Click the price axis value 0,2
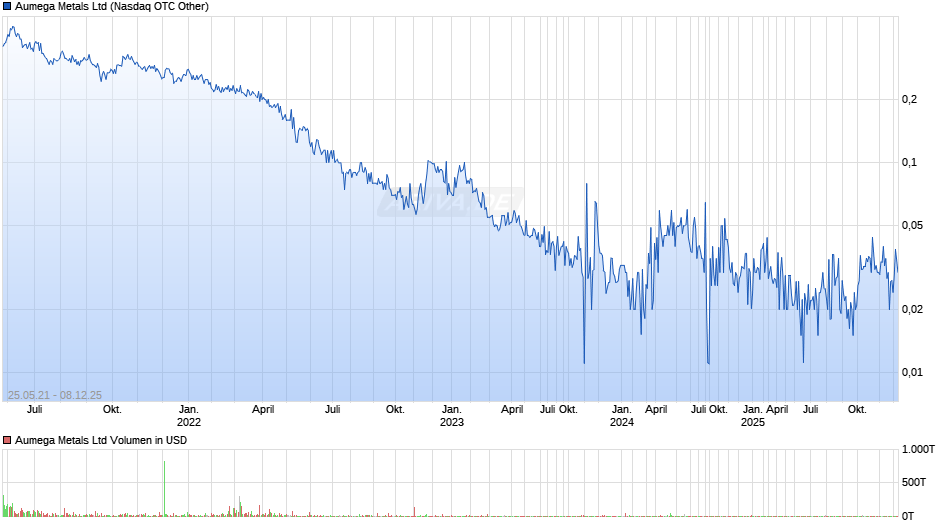This screenshot has width=940, height=526. click(909, 100)
